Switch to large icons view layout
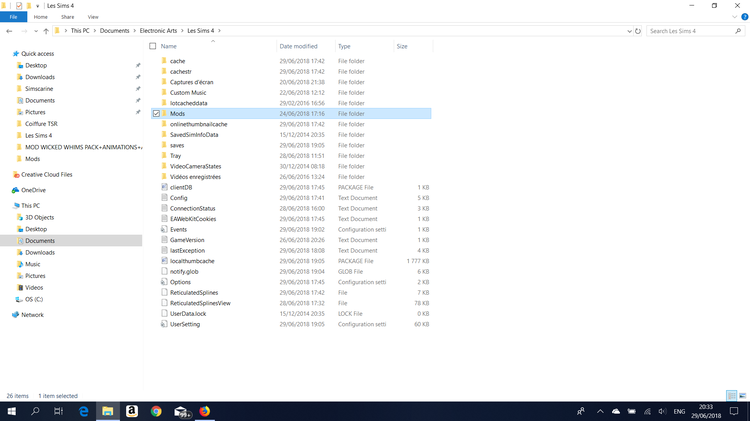 click(742, 396)
